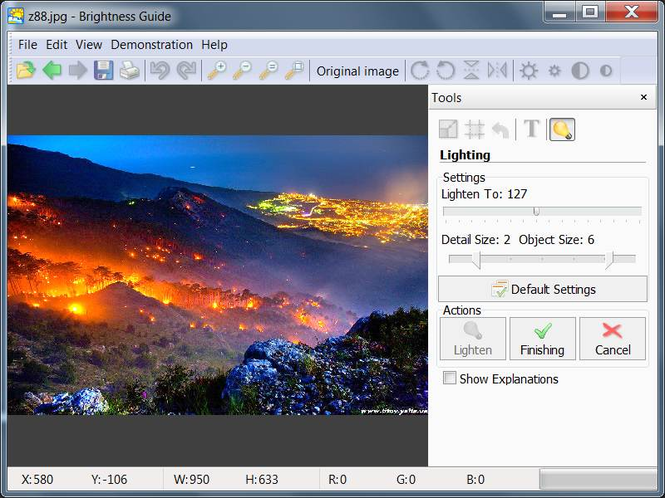The width and height of the screenshot is (665, 498).
Task: Click the Lighten action button
Action: pyautogui.click(x=473, y=339)
